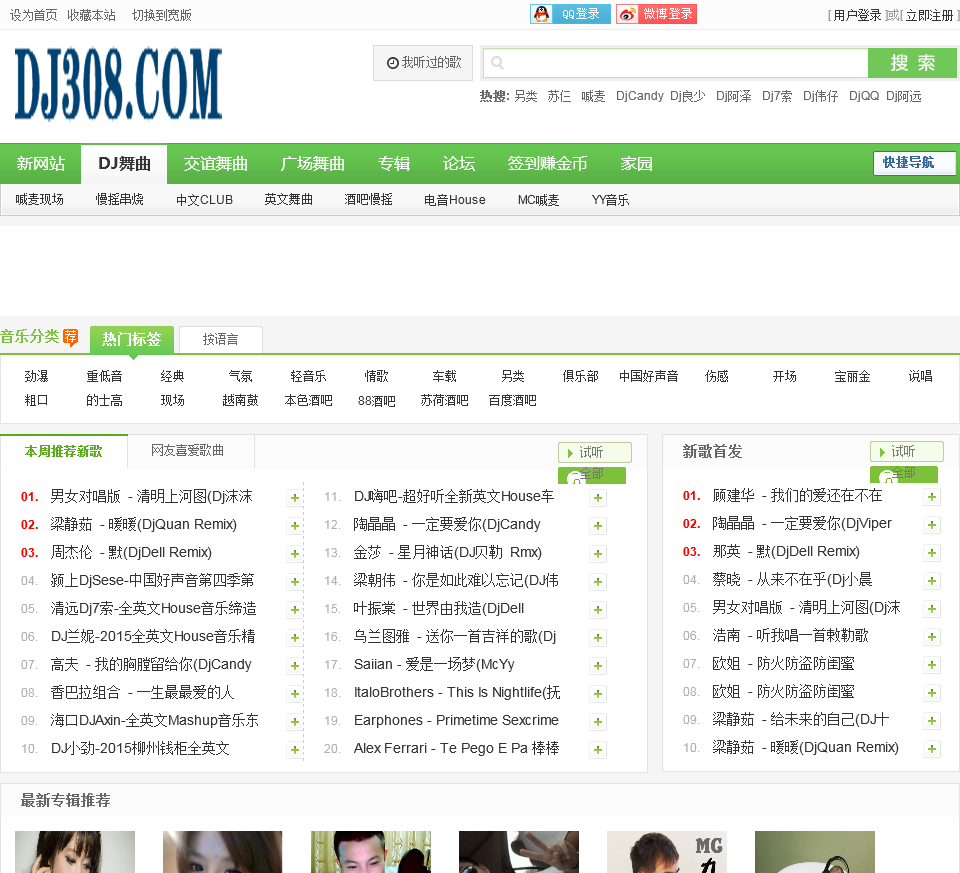Select 苏荷酒吧 tag
This screenshot has height=873, width=960.
[x=444, y=400]
